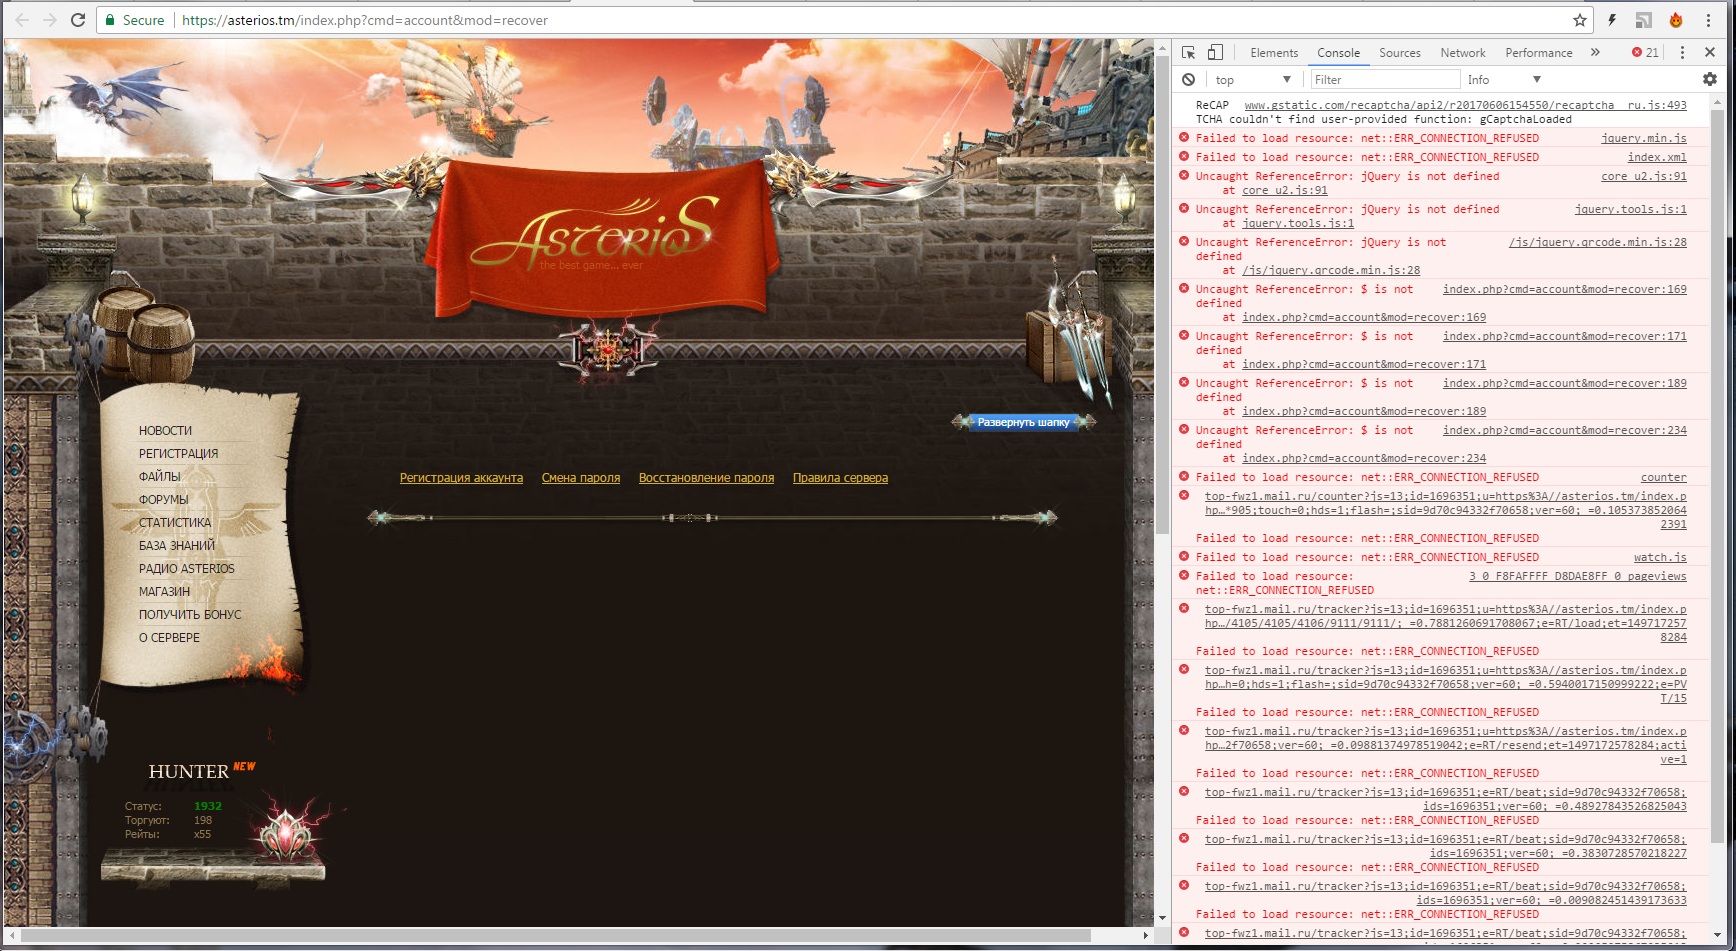Open the 'top' execution context dropdown
The height and width of the screenshot is (951, 1736).
pos(1254,80)
